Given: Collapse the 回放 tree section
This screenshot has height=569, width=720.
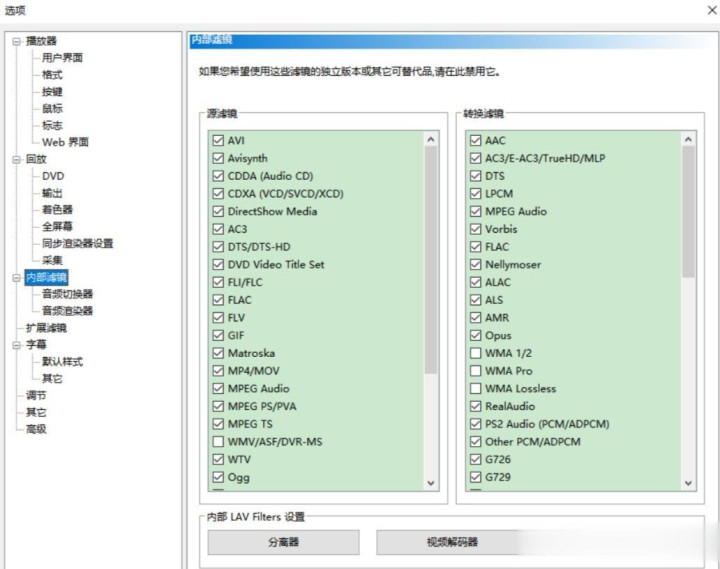Looking at the screenshot, I should point(16,159).
